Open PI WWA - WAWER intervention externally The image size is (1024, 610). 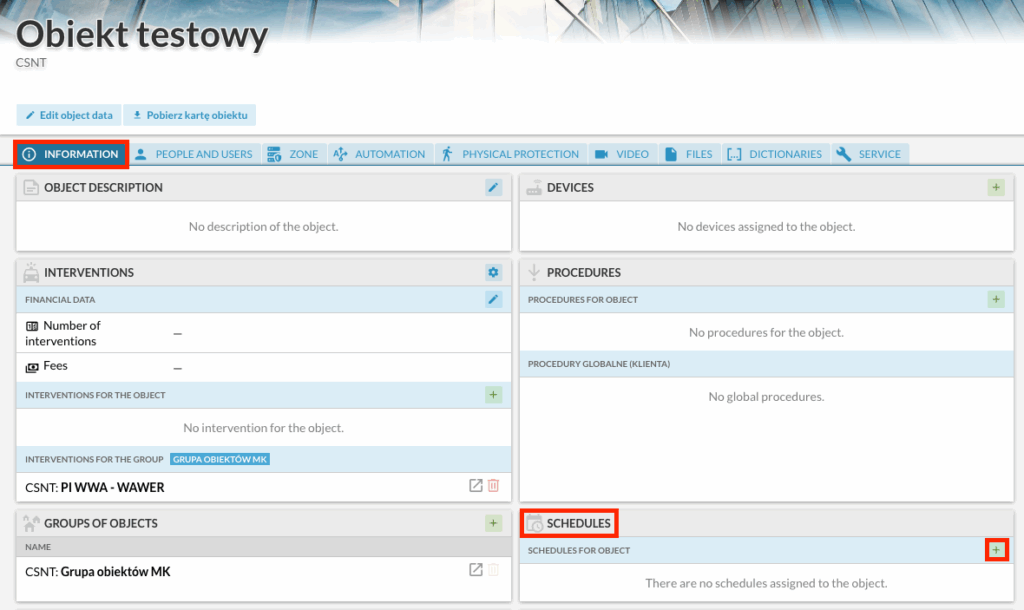coord(476,486)
